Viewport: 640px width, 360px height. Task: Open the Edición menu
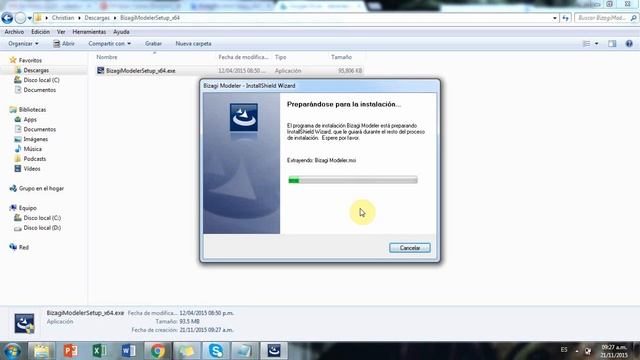pos(40,31)
